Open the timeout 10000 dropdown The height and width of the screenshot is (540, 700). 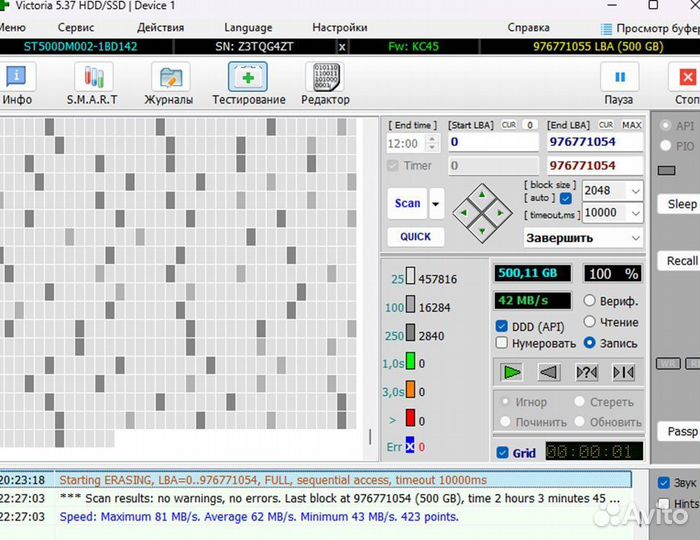(x=635, y=213)
